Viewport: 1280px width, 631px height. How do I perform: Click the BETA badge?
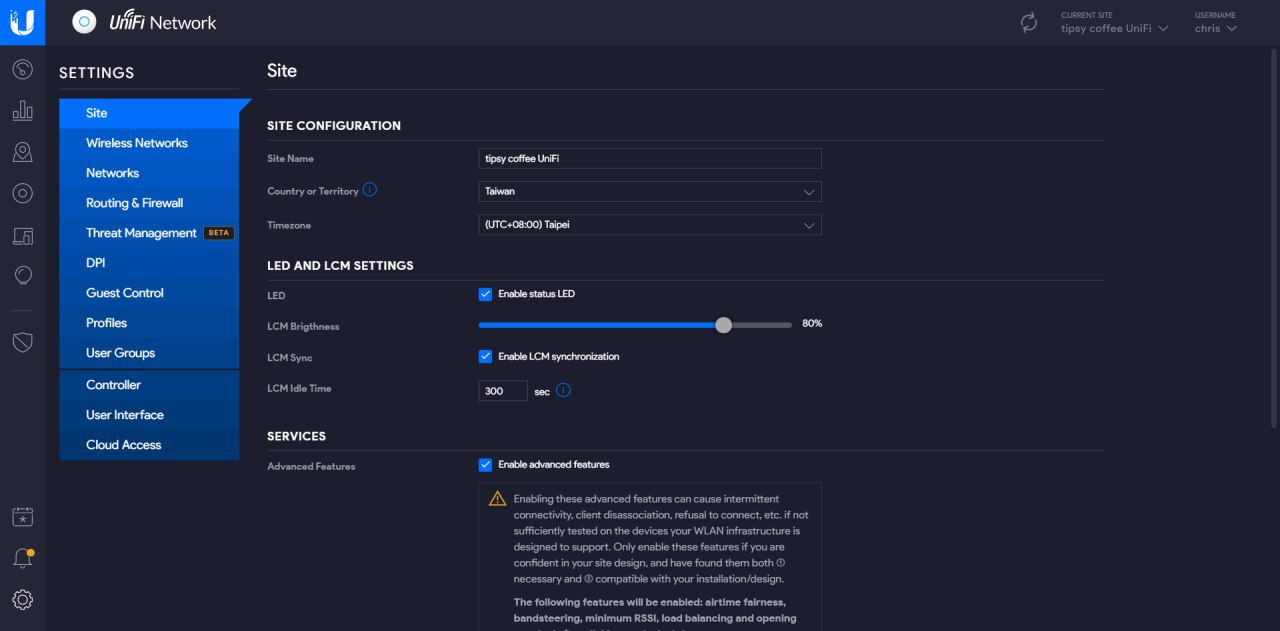coord(219,233)
